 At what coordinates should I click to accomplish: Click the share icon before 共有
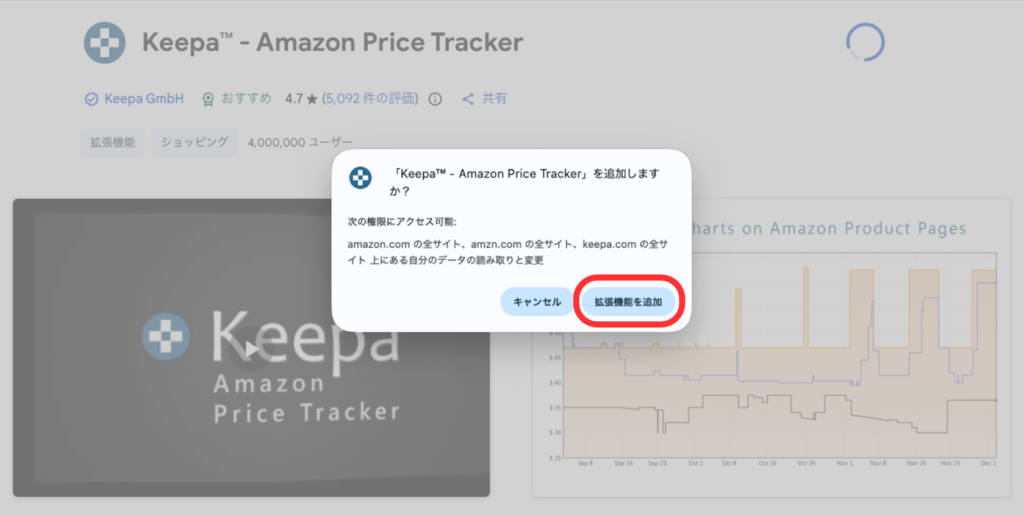coord(467,99)
